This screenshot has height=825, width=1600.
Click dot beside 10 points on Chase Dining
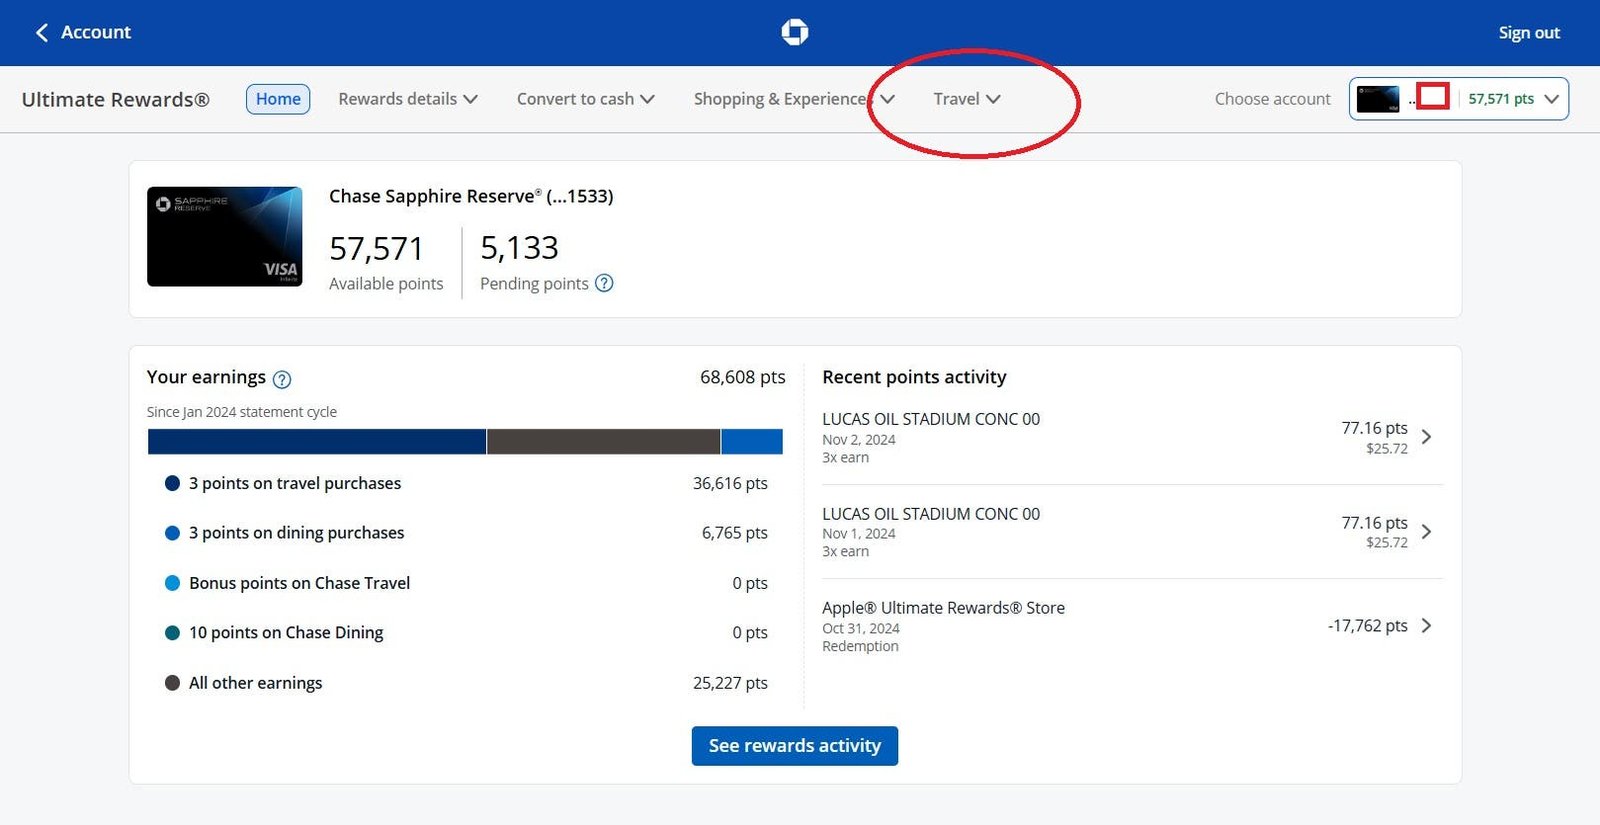[172, 633]
